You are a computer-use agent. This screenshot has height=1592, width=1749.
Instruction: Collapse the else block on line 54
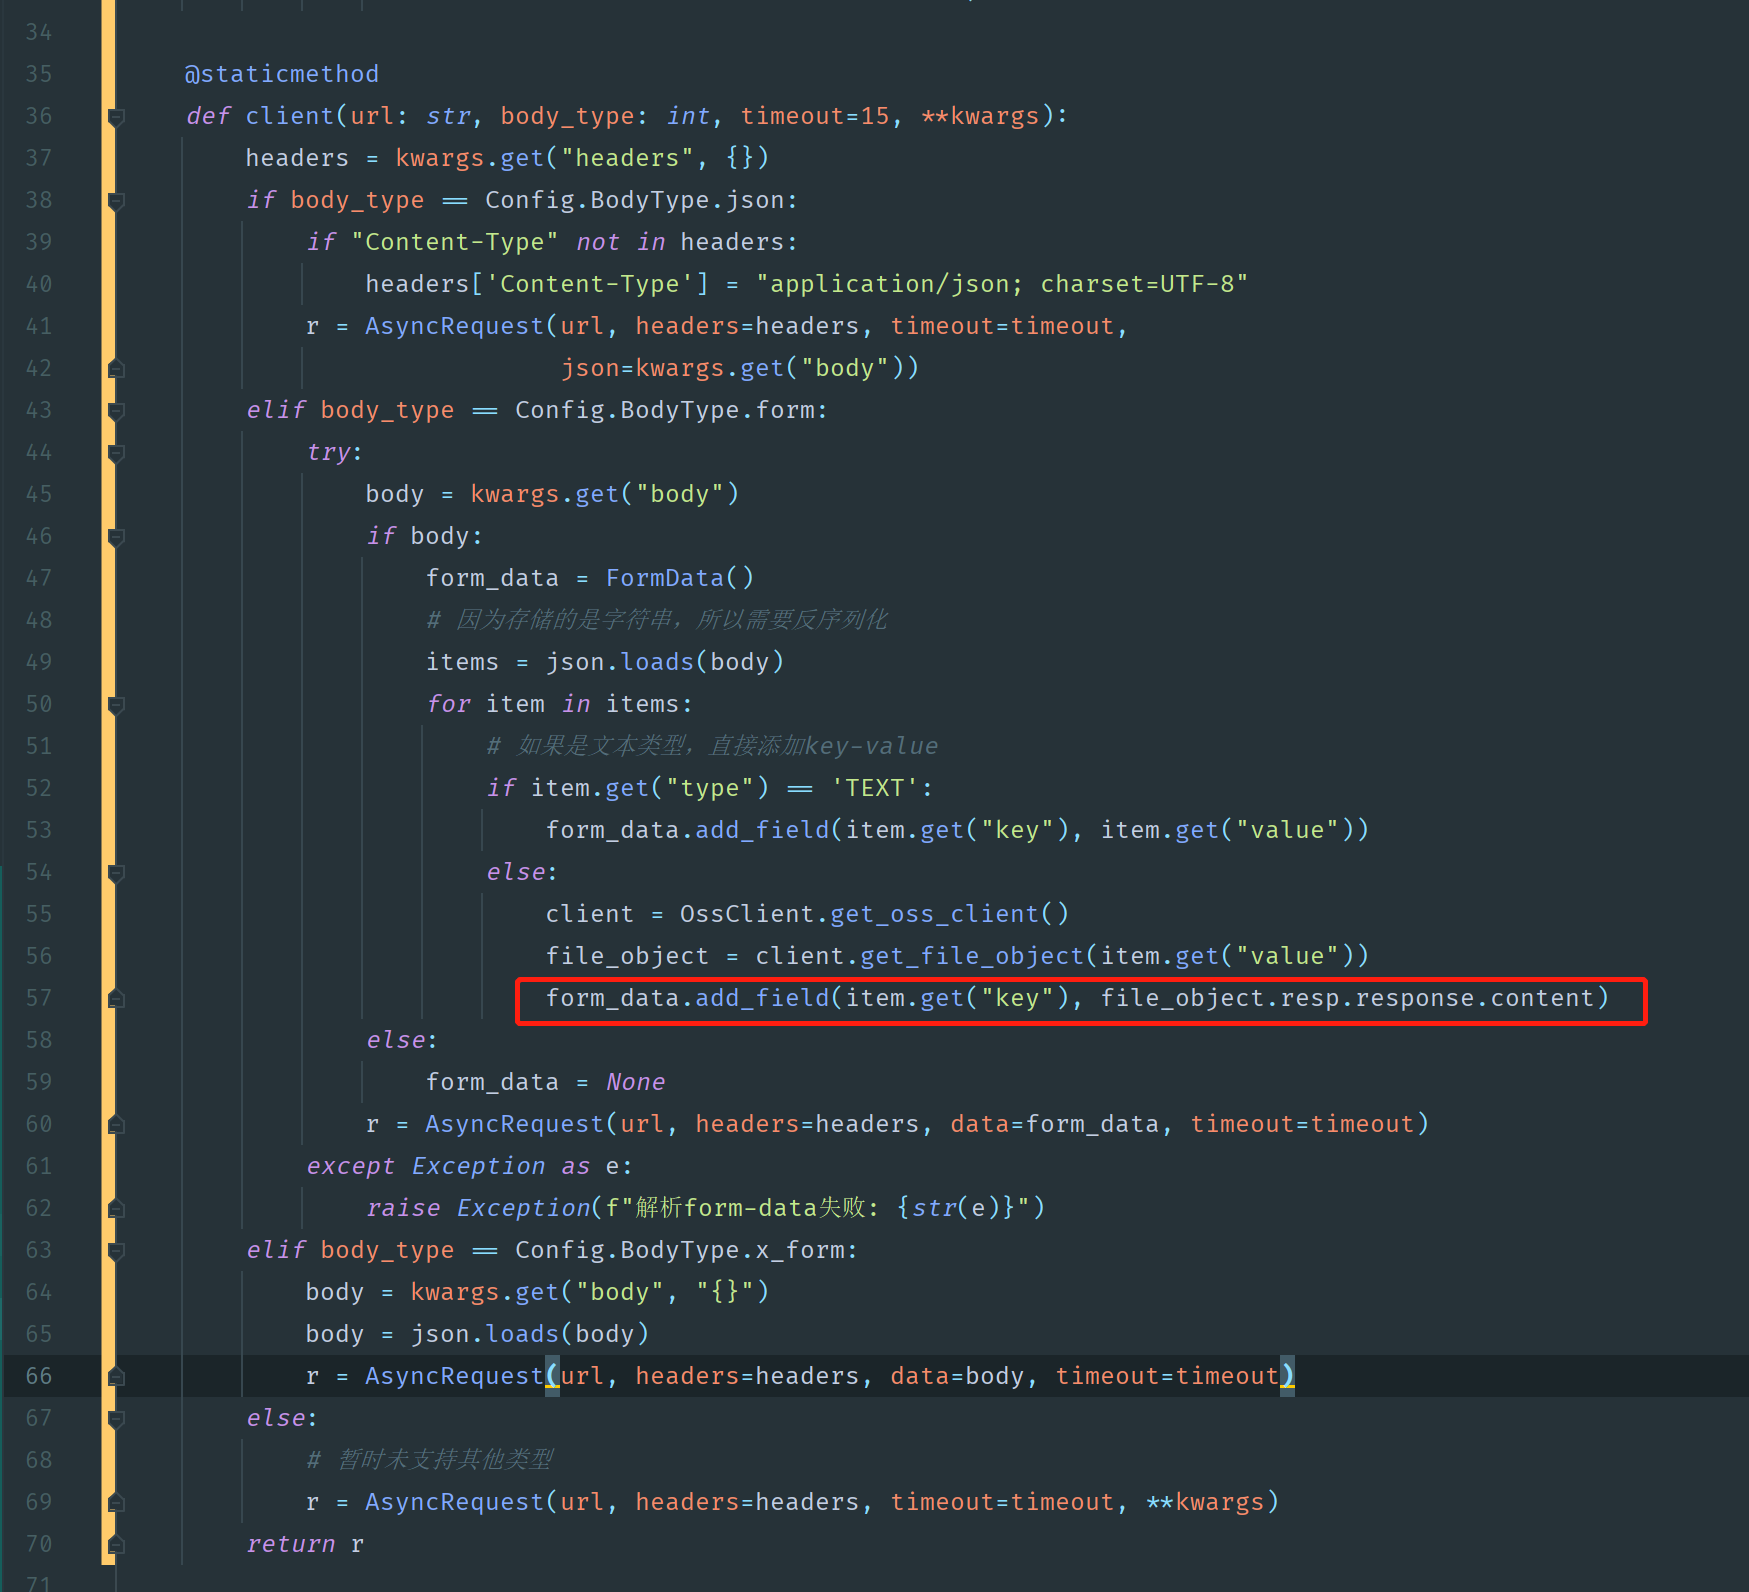pyautogui.click(x=116, y=873)
